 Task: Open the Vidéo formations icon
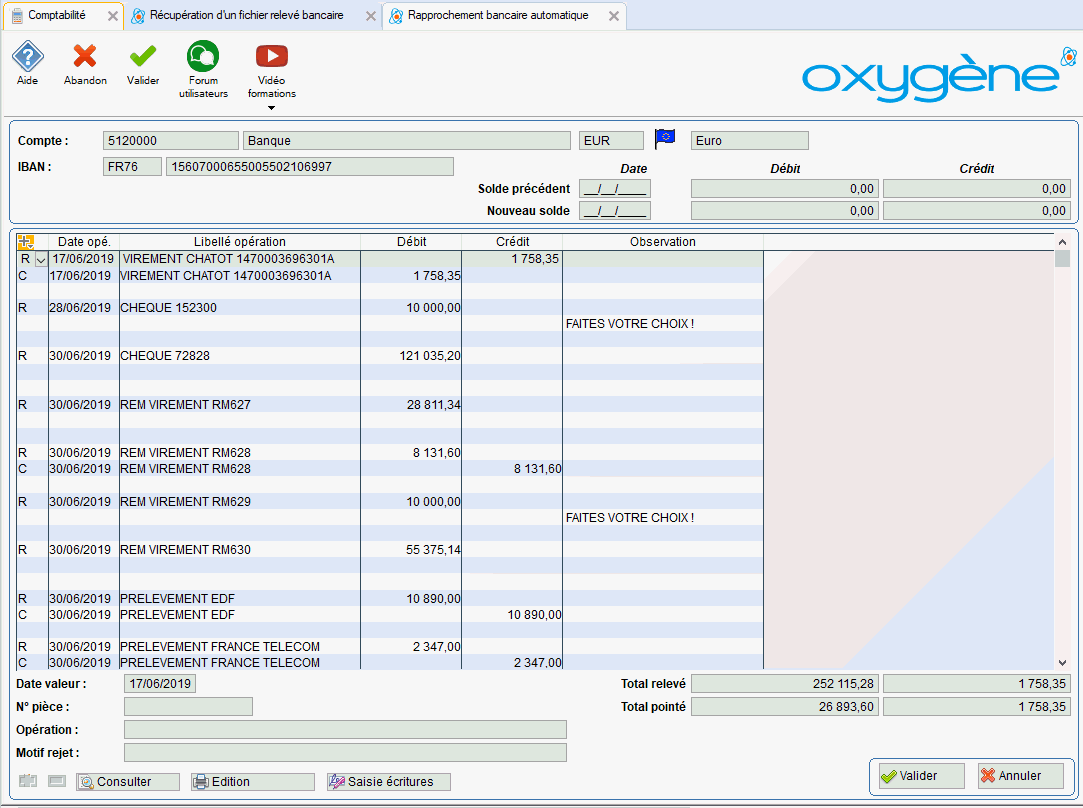coord(271,57)
